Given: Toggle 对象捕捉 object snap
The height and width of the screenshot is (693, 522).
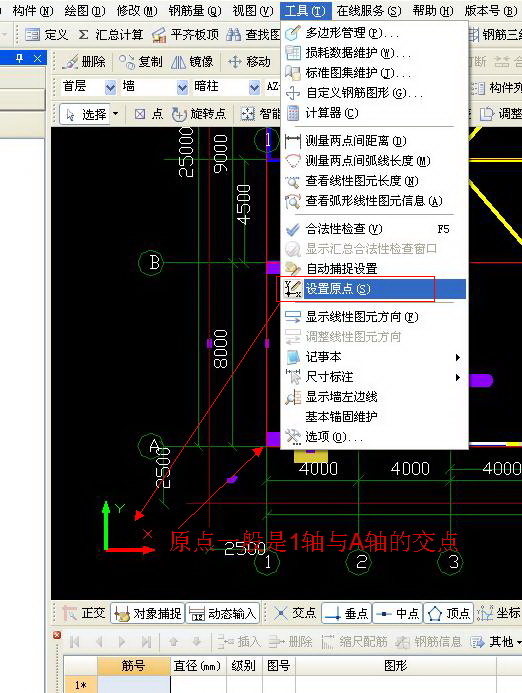Looking at the screenshot, I should 148,613.
